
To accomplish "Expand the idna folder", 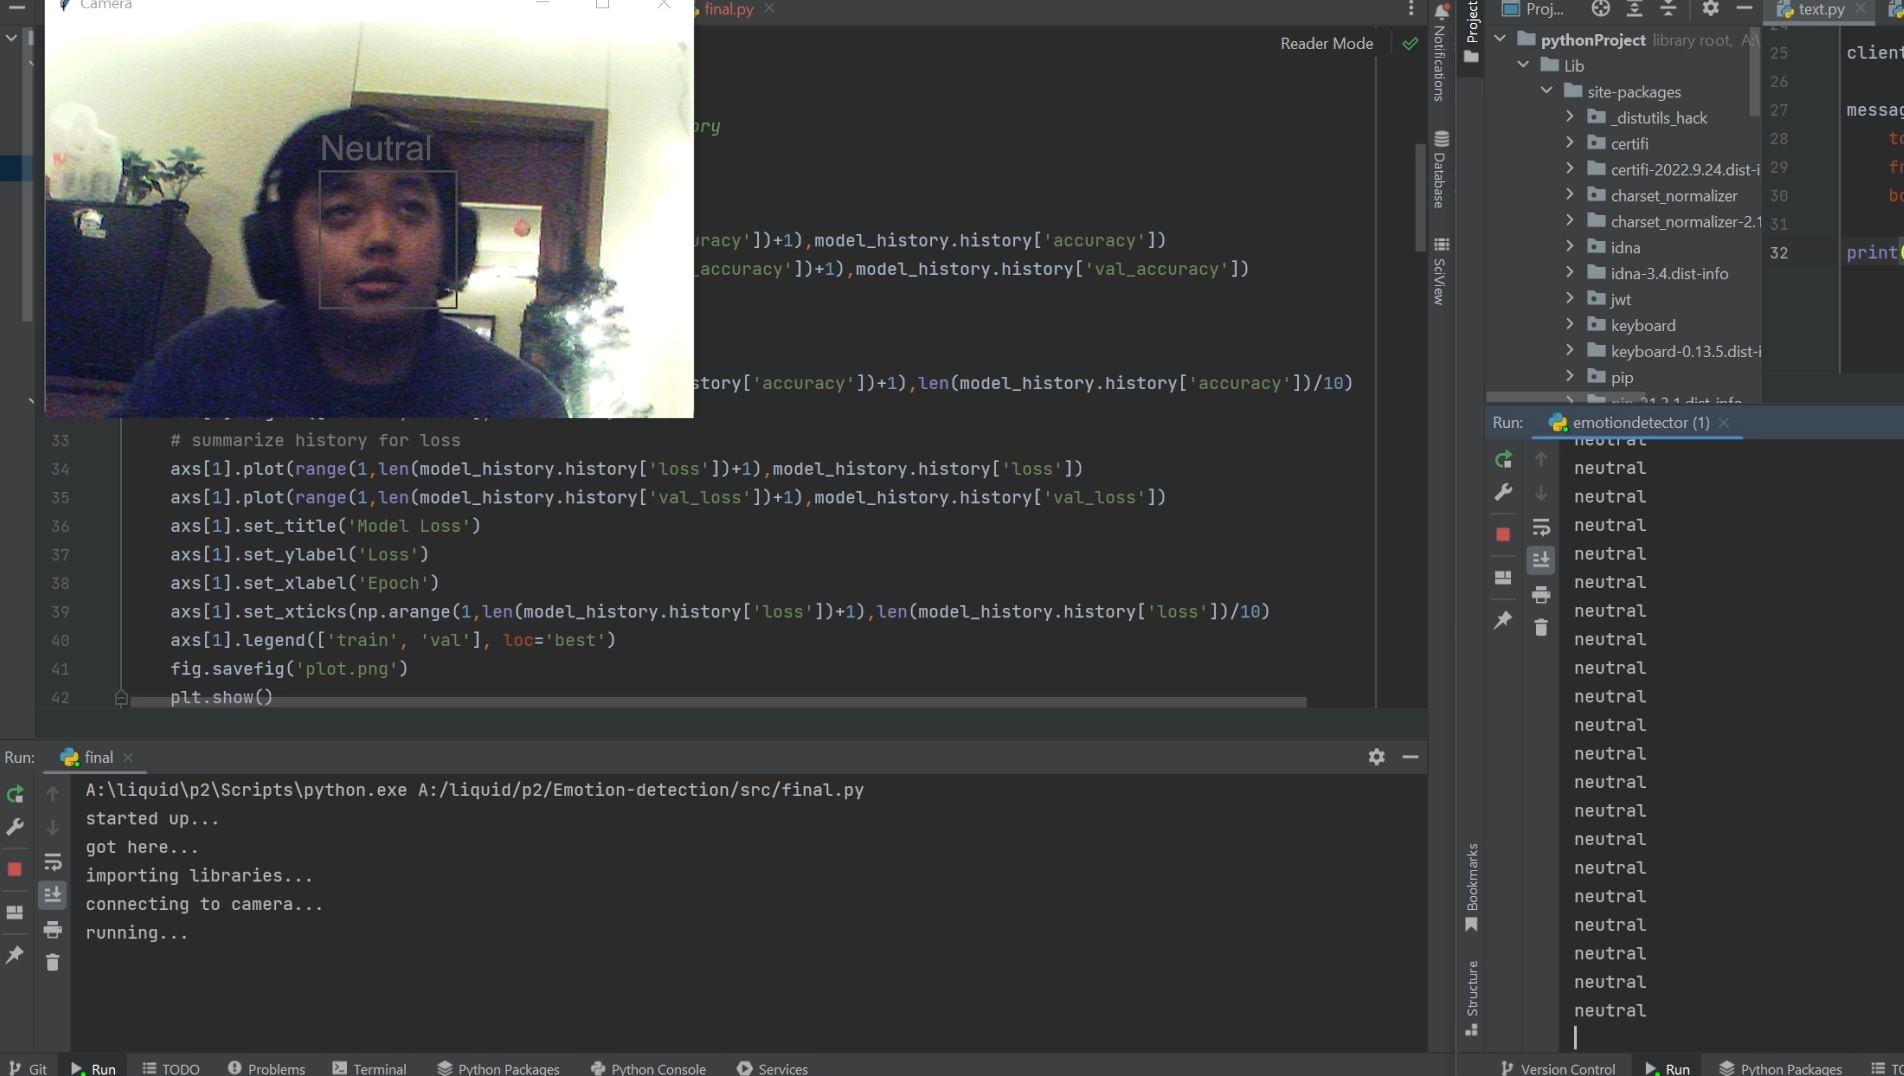I will click(x=1570, y=247).
